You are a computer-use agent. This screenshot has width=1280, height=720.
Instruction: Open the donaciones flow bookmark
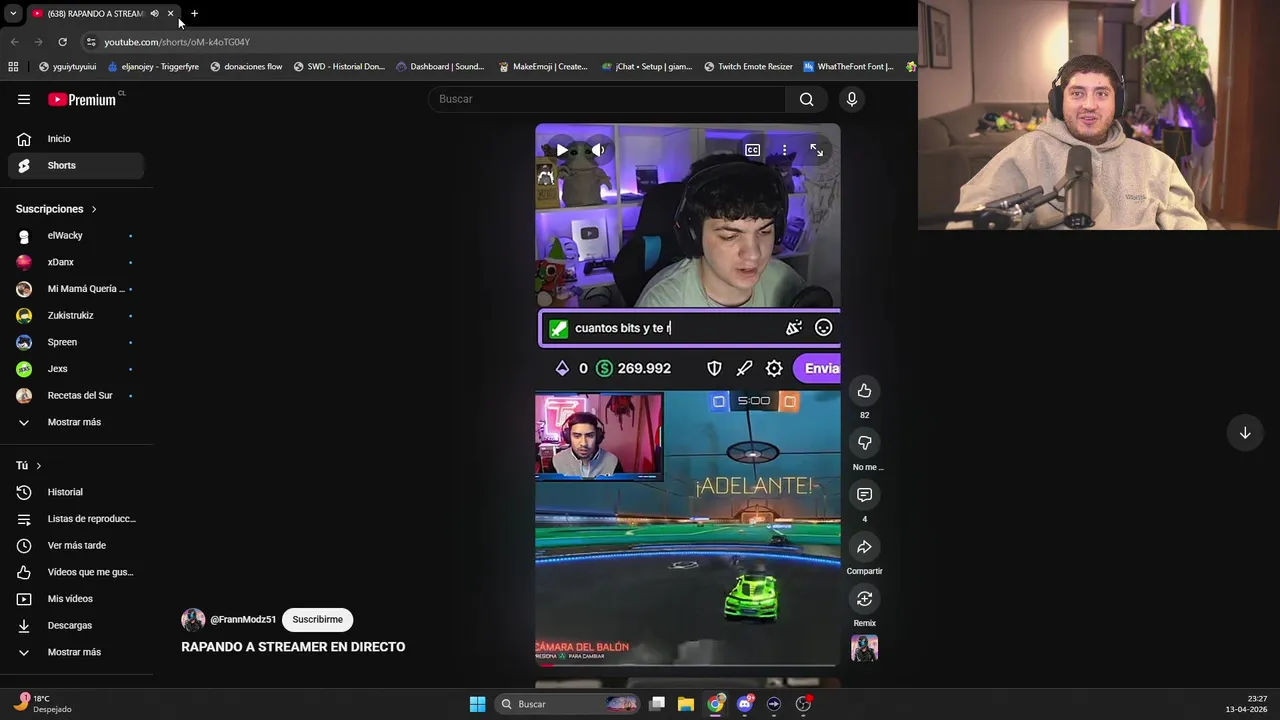246,67
